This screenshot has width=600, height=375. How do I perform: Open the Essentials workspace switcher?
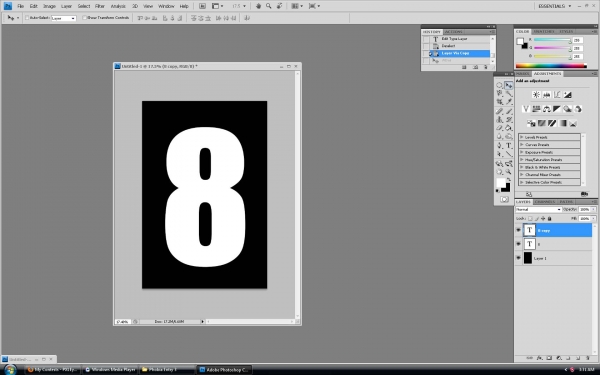[x=555, y=6]
